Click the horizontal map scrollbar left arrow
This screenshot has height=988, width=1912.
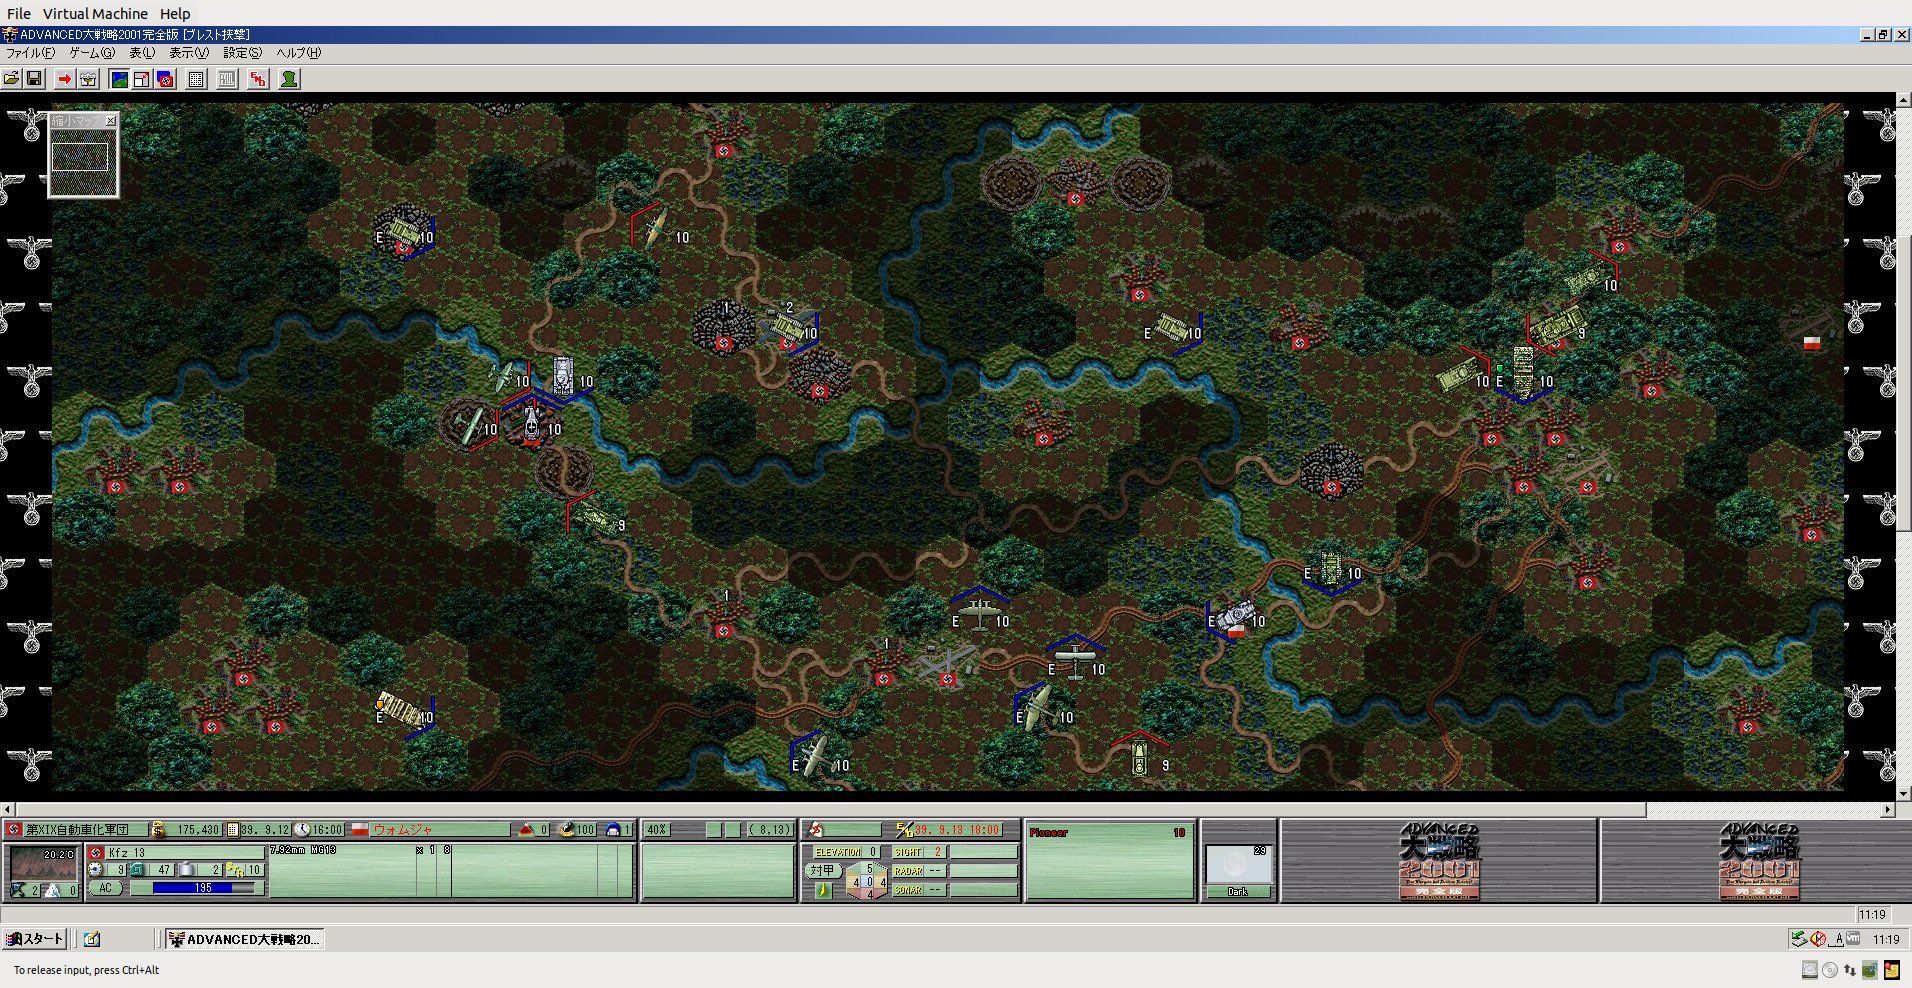[7, 809]
